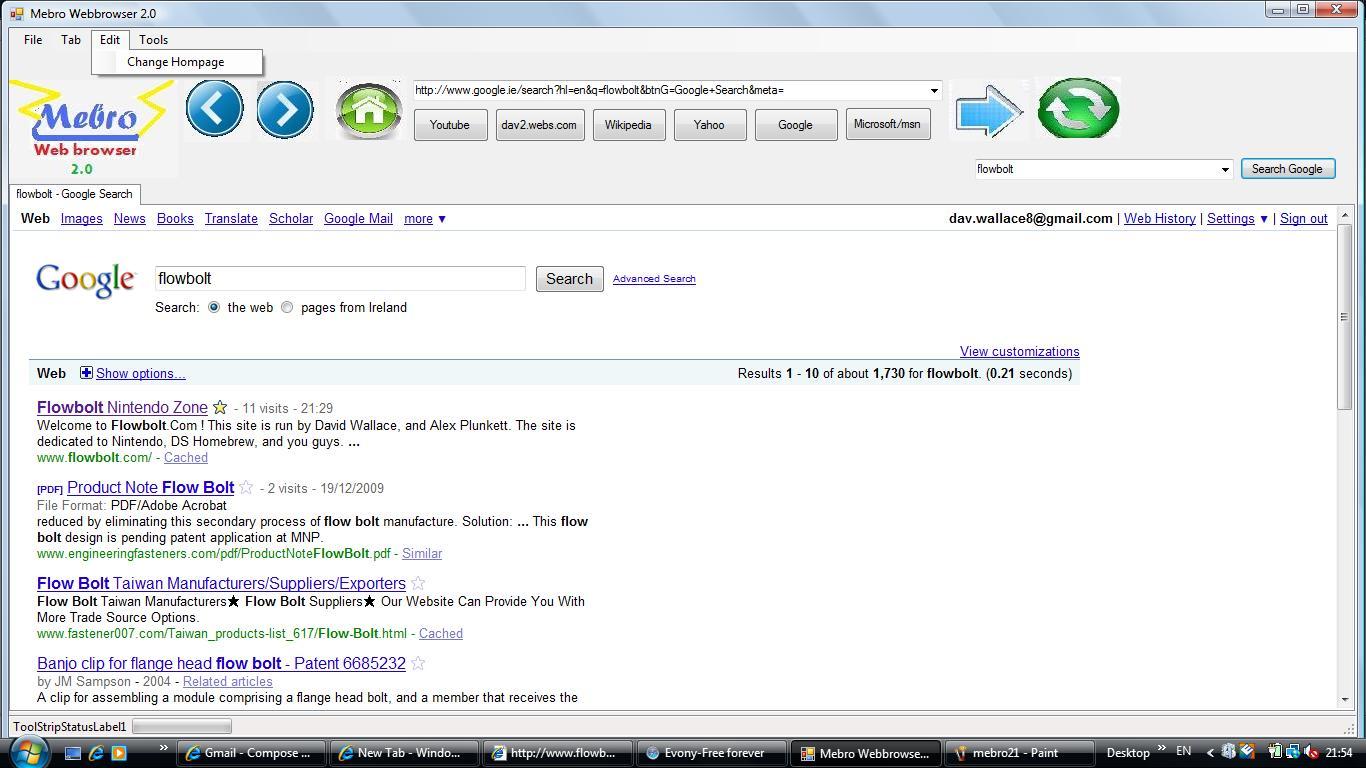Viewport: 1366px width, 768px height.
Task: Open Web History link
Action: 1159,218
